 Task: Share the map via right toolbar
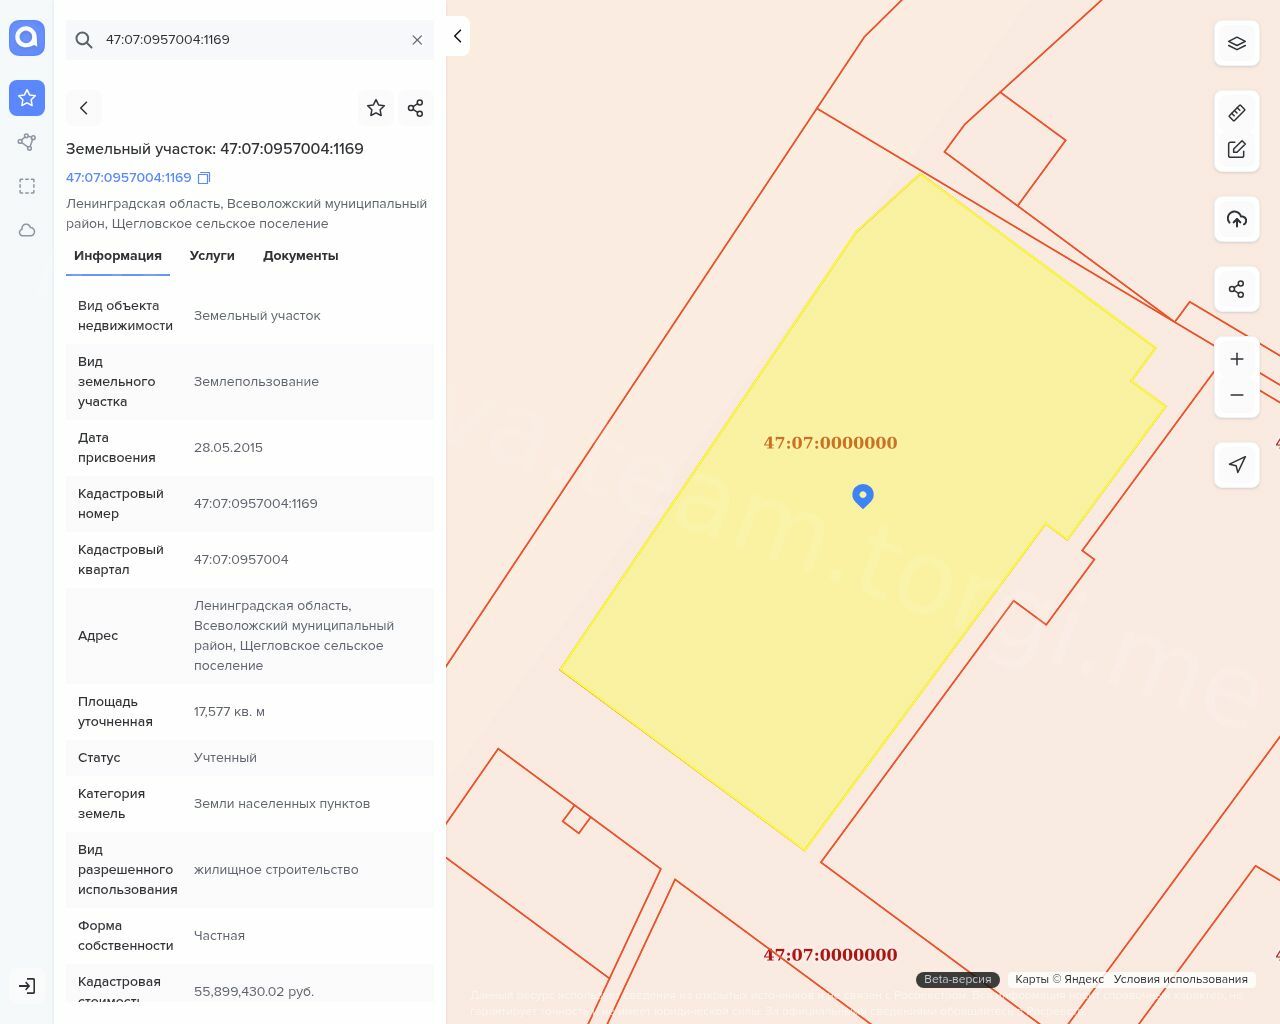tap(1236, 289)
